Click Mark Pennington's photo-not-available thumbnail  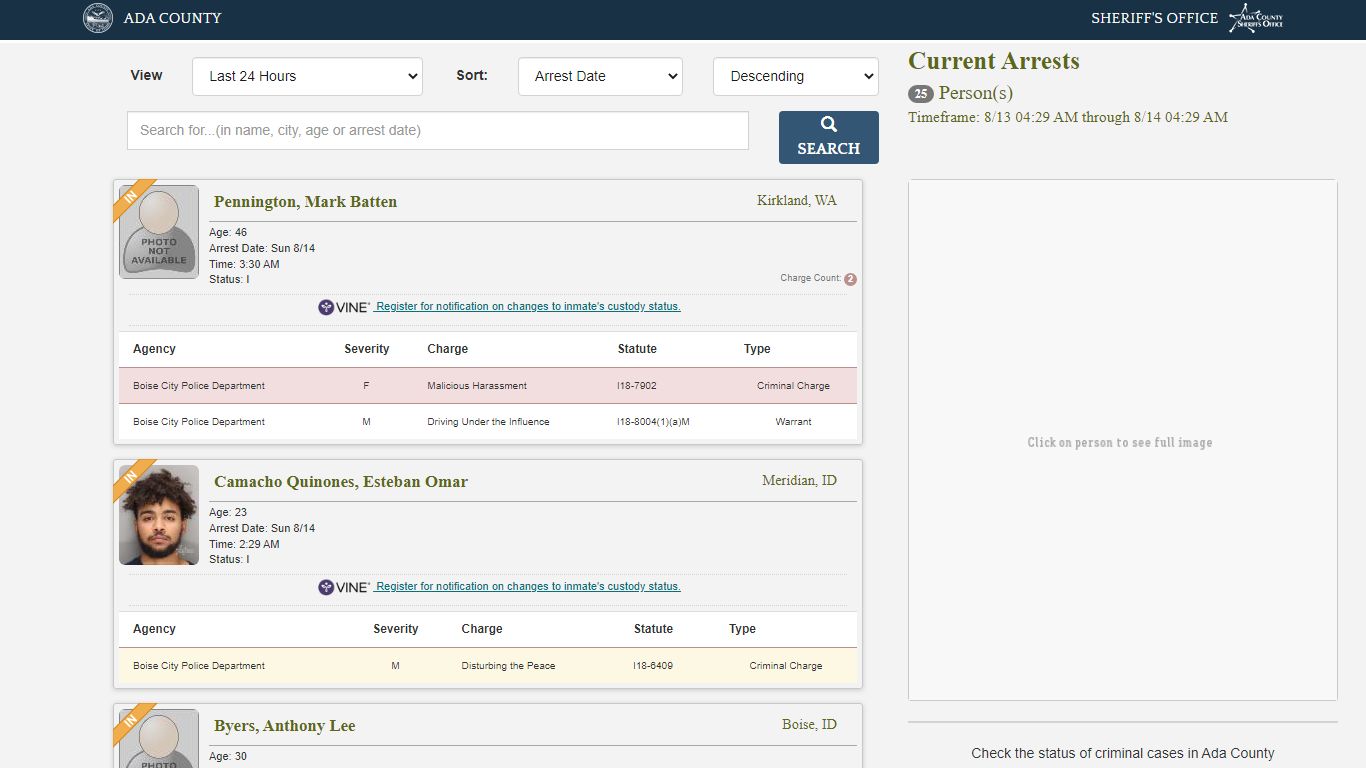(x=159, y=232)
